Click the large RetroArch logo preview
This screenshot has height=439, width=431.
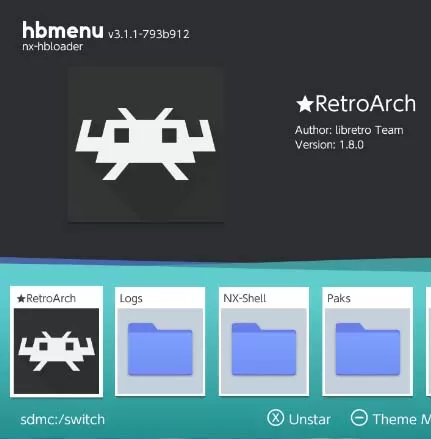tap(146, 144)
